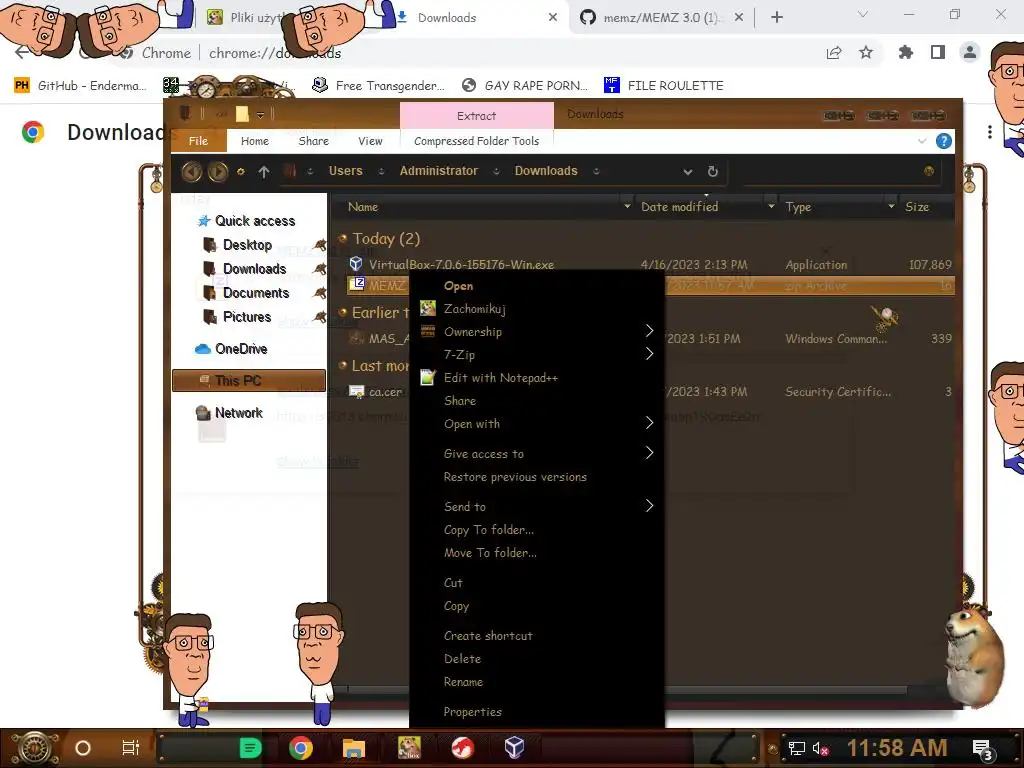The image size is (1024, 768).
Task: Open the Chrome extensions puzzle icon
Action: click(x=905, y=53)
